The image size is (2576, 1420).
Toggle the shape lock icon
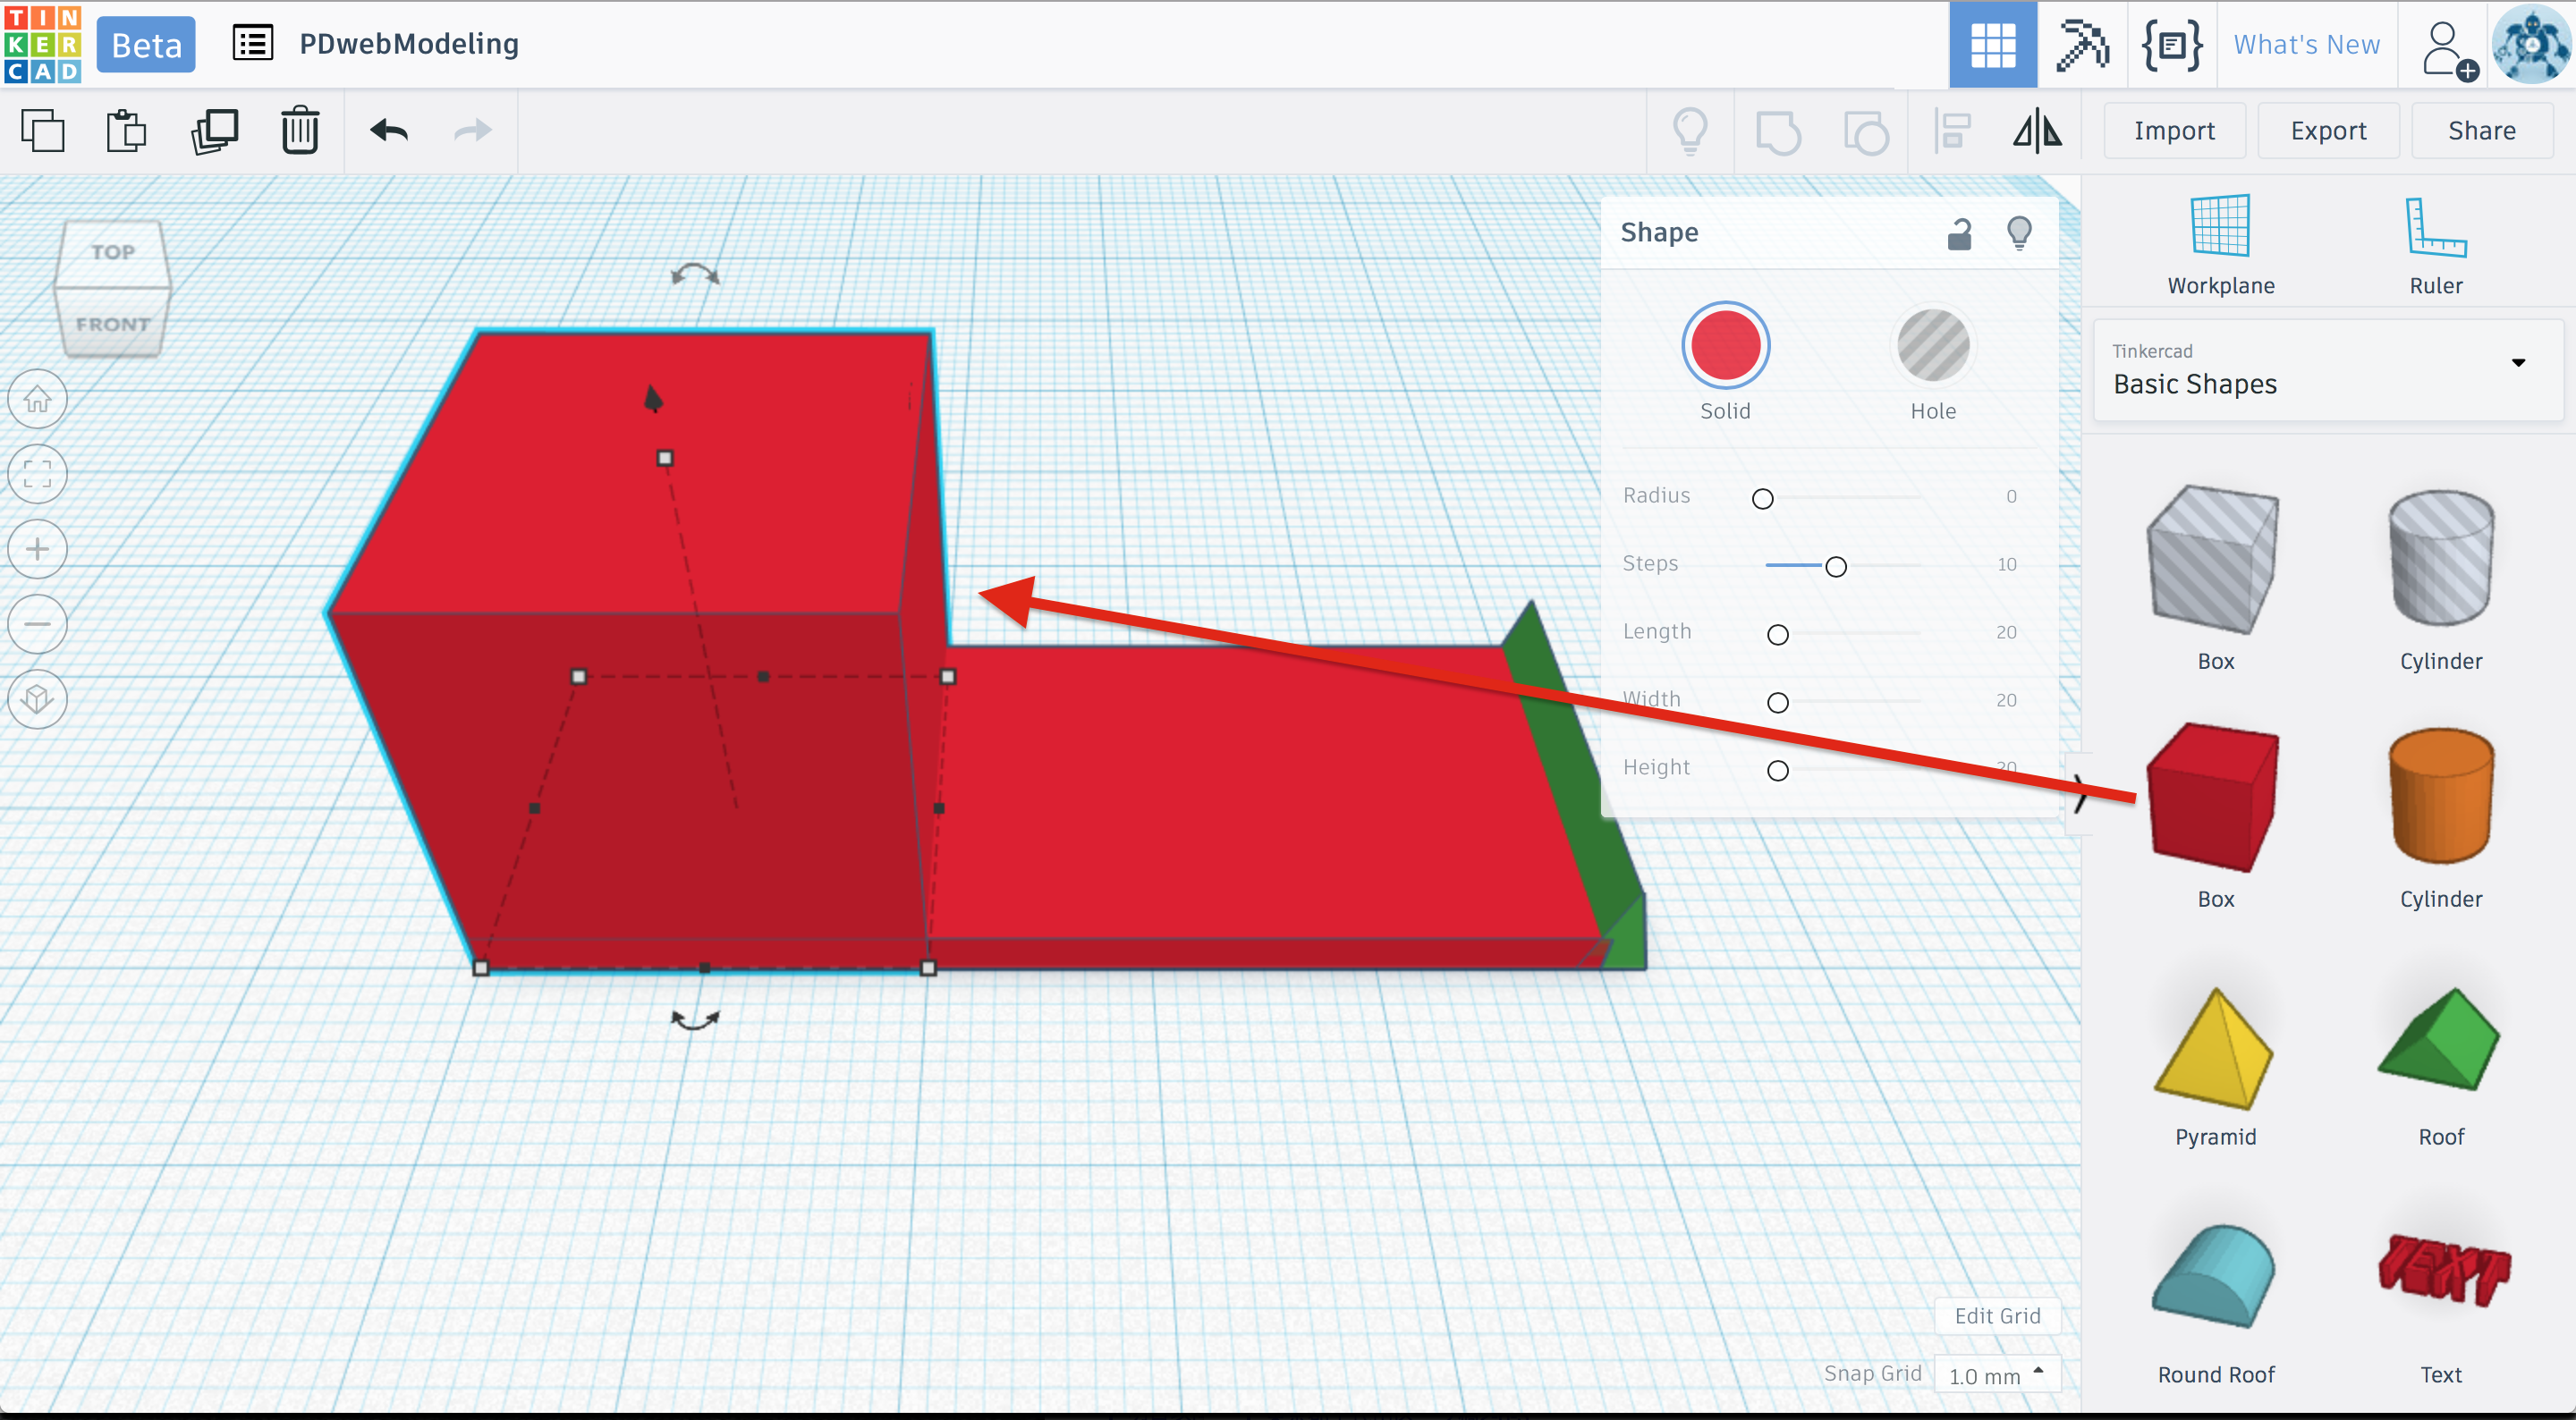coord(1959,233)
